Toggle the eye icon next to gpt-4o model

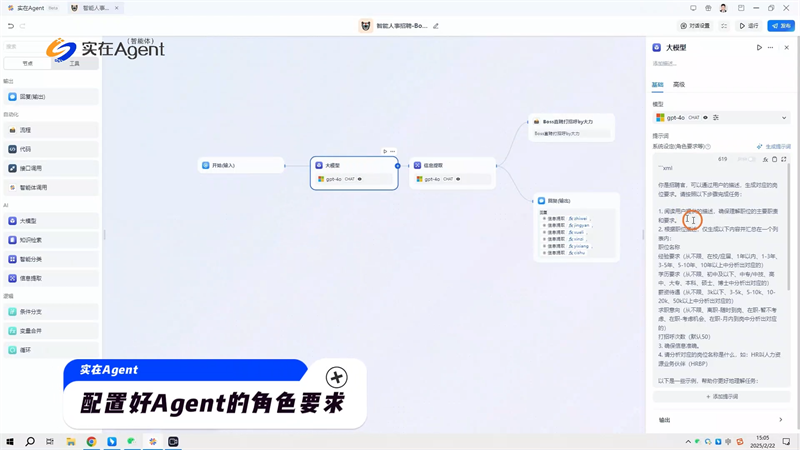[x=705, y=118]
